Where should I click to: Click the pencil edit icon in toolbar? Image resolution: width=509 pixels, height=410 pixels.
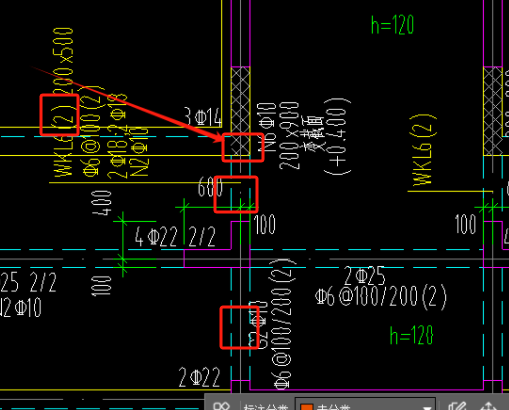pos(456,406)
